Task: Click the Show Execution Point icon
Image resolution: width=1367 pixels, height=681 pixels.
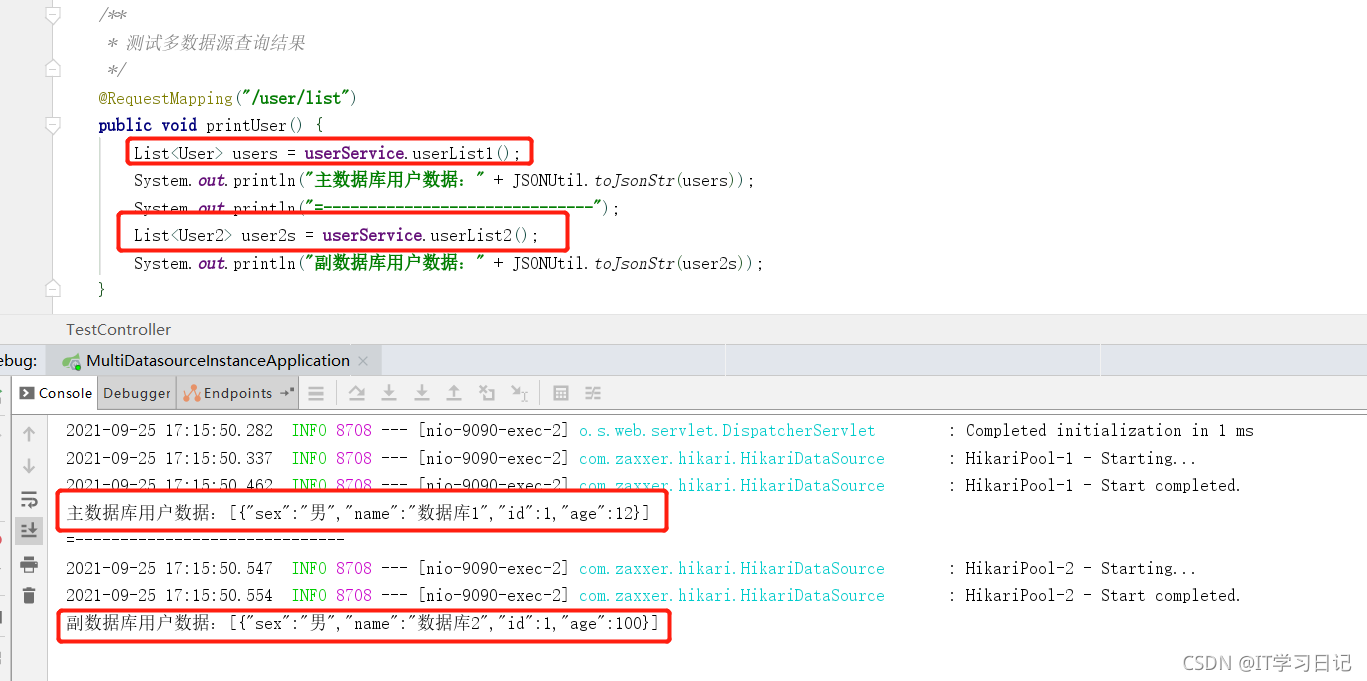Action: tap(316, 394)
